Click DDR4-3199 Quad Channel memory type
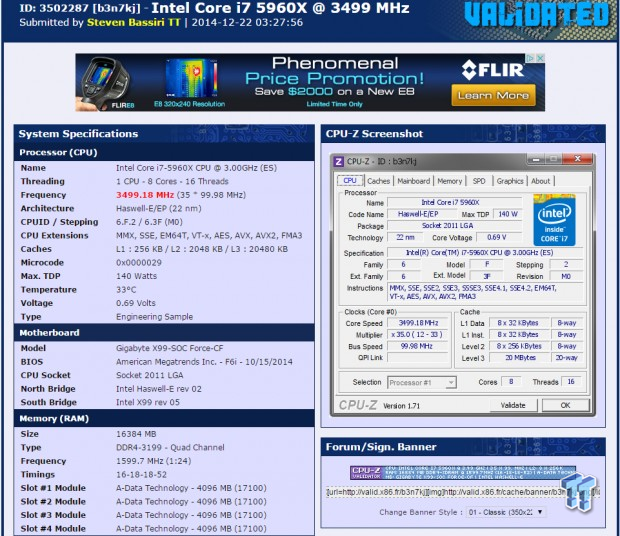This screenshot has width=620, height=536. tap(170, 447)
